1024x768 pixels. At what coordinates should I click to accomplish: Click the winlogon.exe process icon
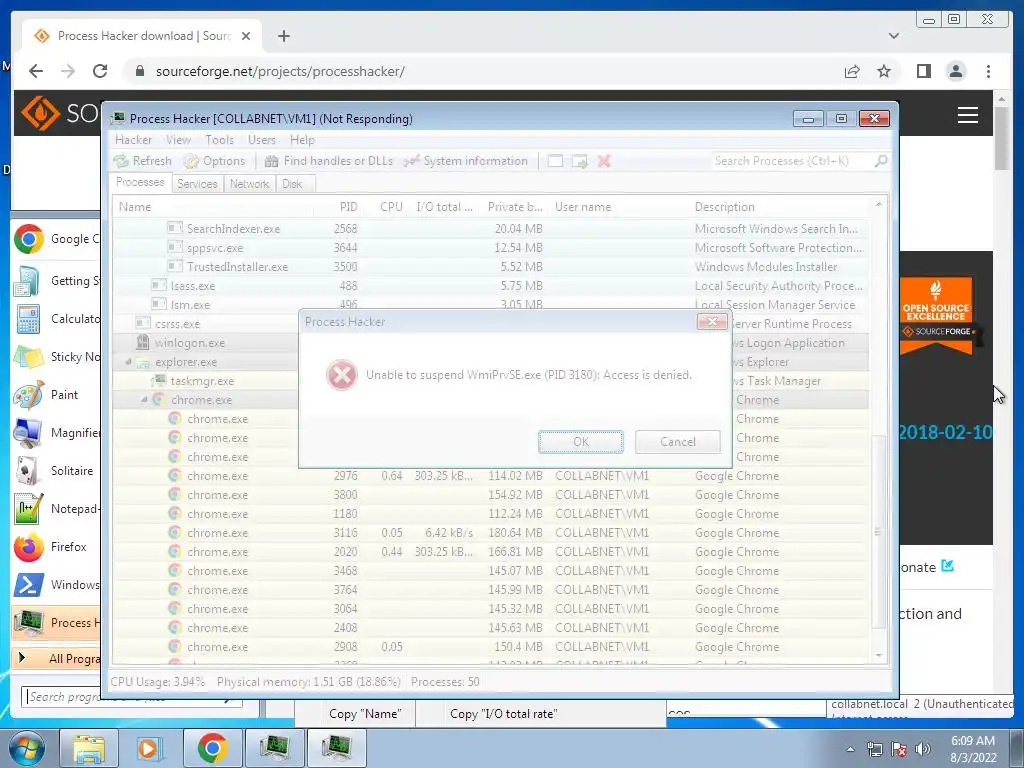(142, 342)
